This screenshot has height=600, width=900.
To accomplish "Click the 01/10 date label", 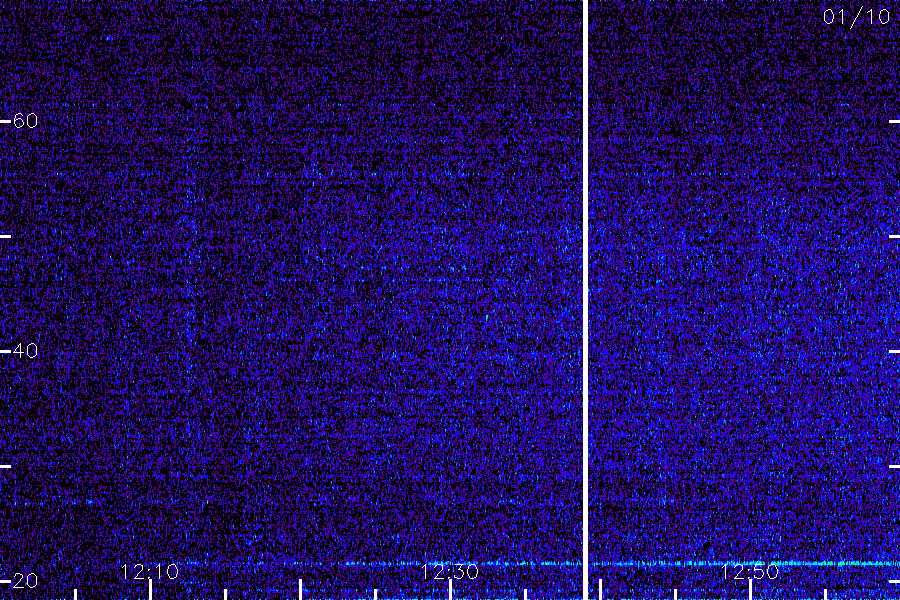I will [x=856, y=17].
